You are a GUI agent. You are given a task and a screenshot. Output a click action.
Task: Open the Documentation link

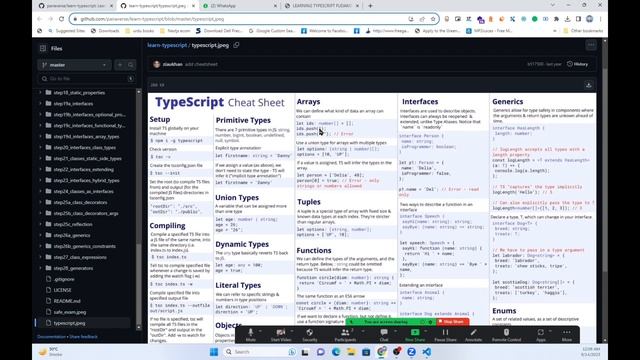[x=51, y=337]
